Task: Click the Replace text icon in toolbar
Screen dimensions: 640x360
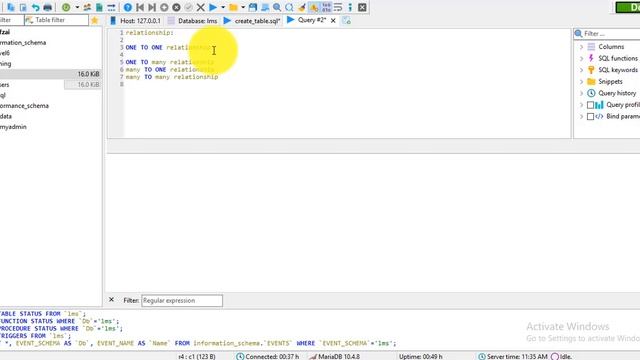Action: pos(289,7)
